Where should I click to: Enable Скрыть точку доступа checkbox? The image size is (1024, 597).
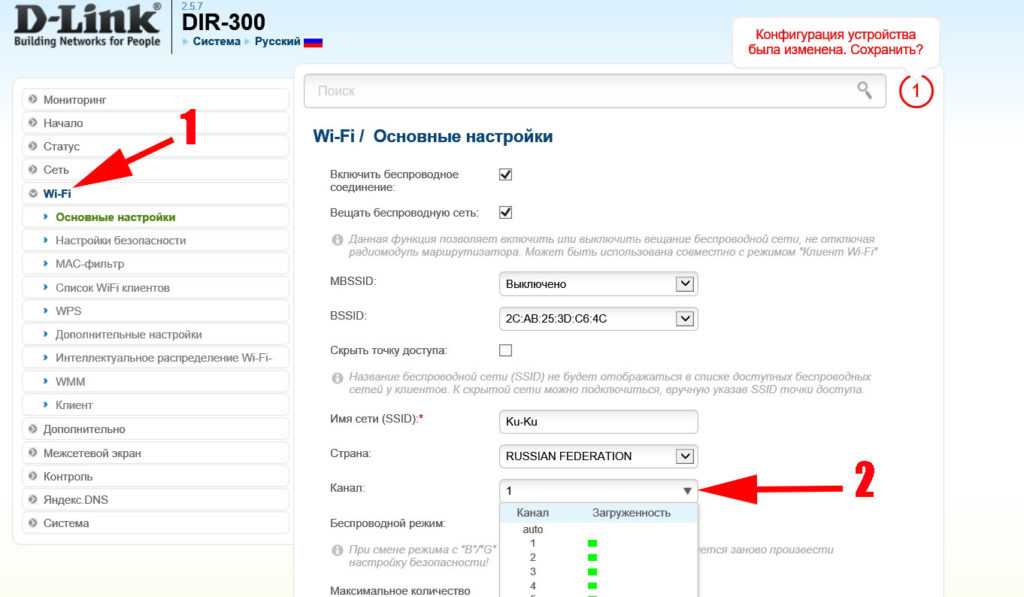click(505, 350)
